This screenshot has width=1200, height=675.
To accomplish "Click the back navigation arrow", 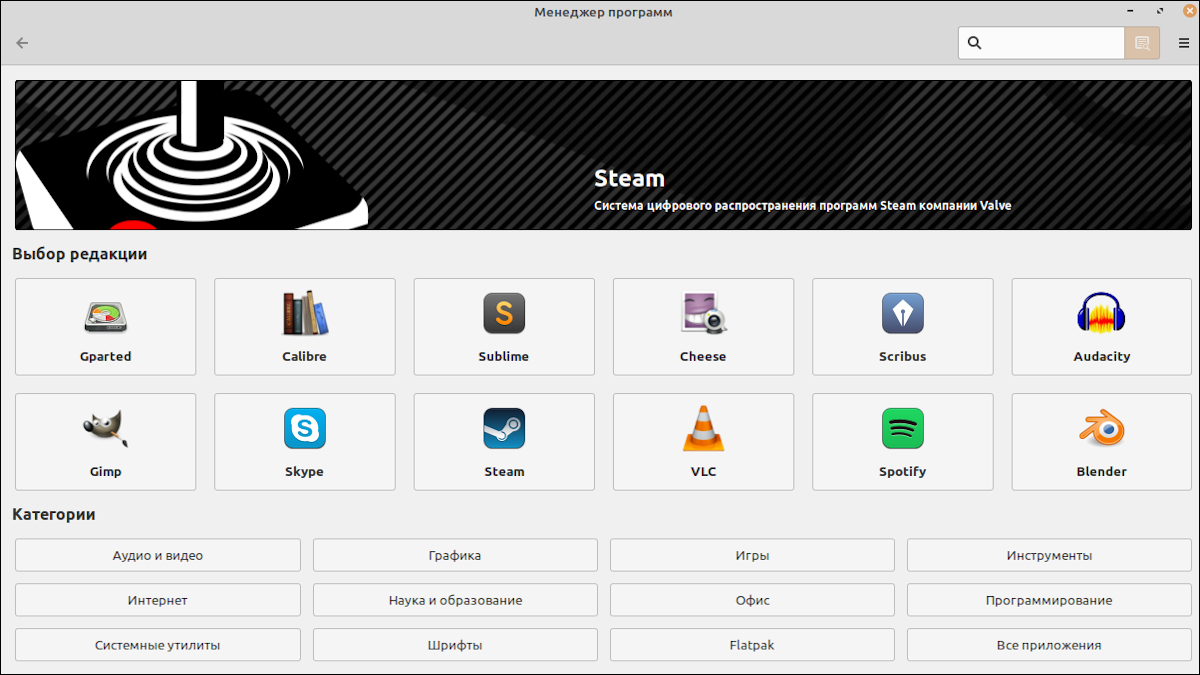I will coord(22,43).
